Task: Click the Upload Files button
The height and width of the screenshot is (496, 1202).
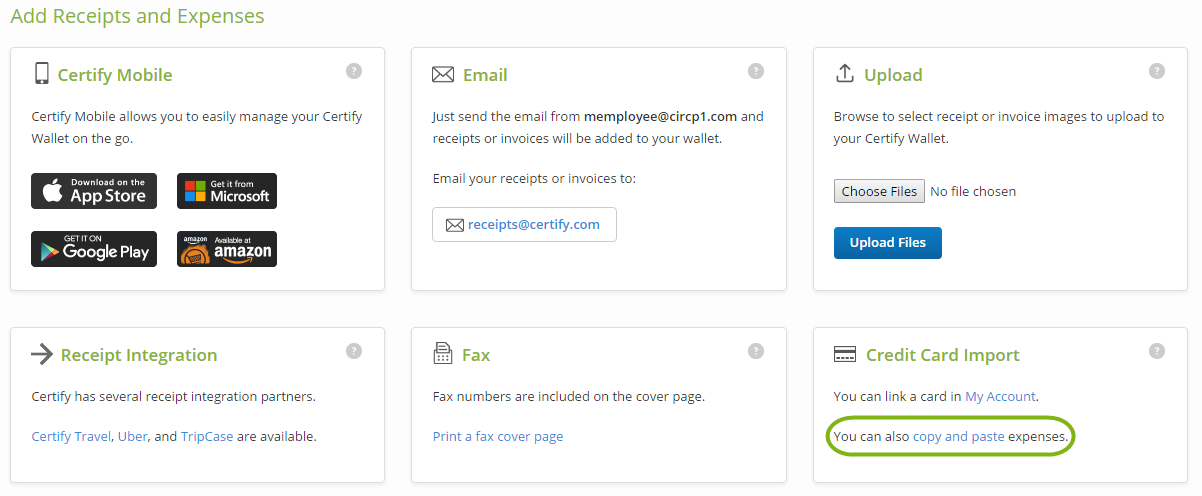Action: click(x=888, y=243)
